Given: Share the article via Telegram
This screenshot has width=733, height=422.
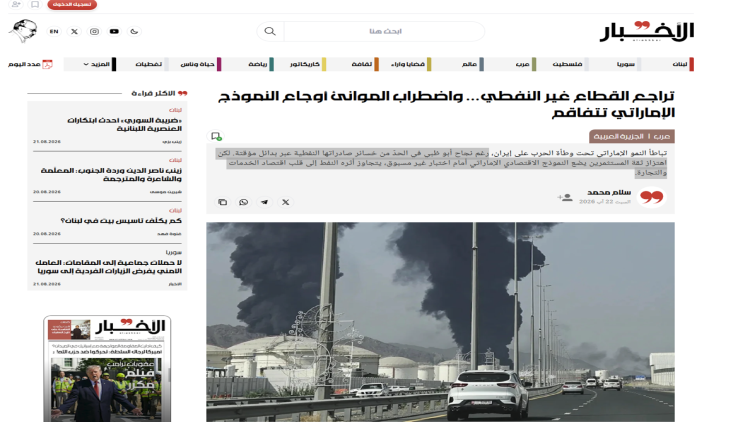Looking at the screenshot, I should click(x=265, y=202).
